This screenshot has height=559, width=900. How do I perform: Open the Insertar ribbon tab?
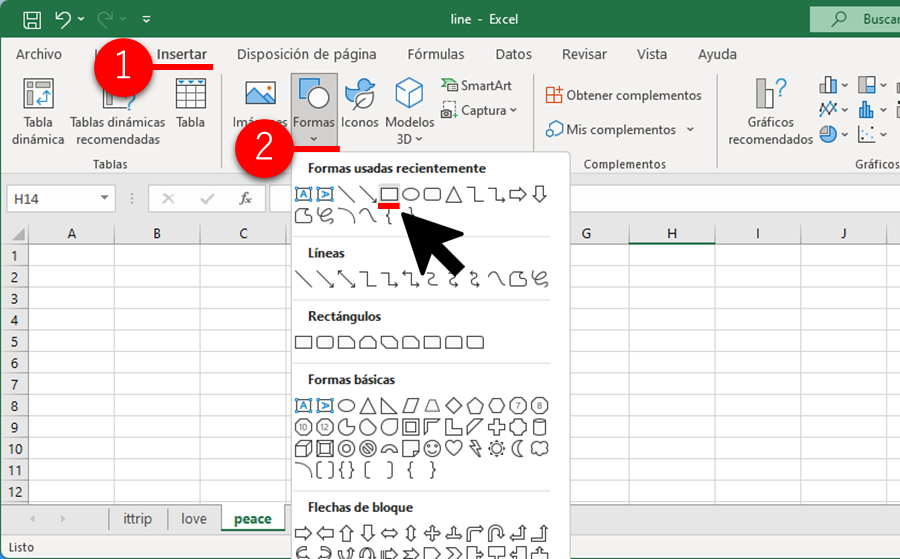pyautogui.click(x=181, y=54)
